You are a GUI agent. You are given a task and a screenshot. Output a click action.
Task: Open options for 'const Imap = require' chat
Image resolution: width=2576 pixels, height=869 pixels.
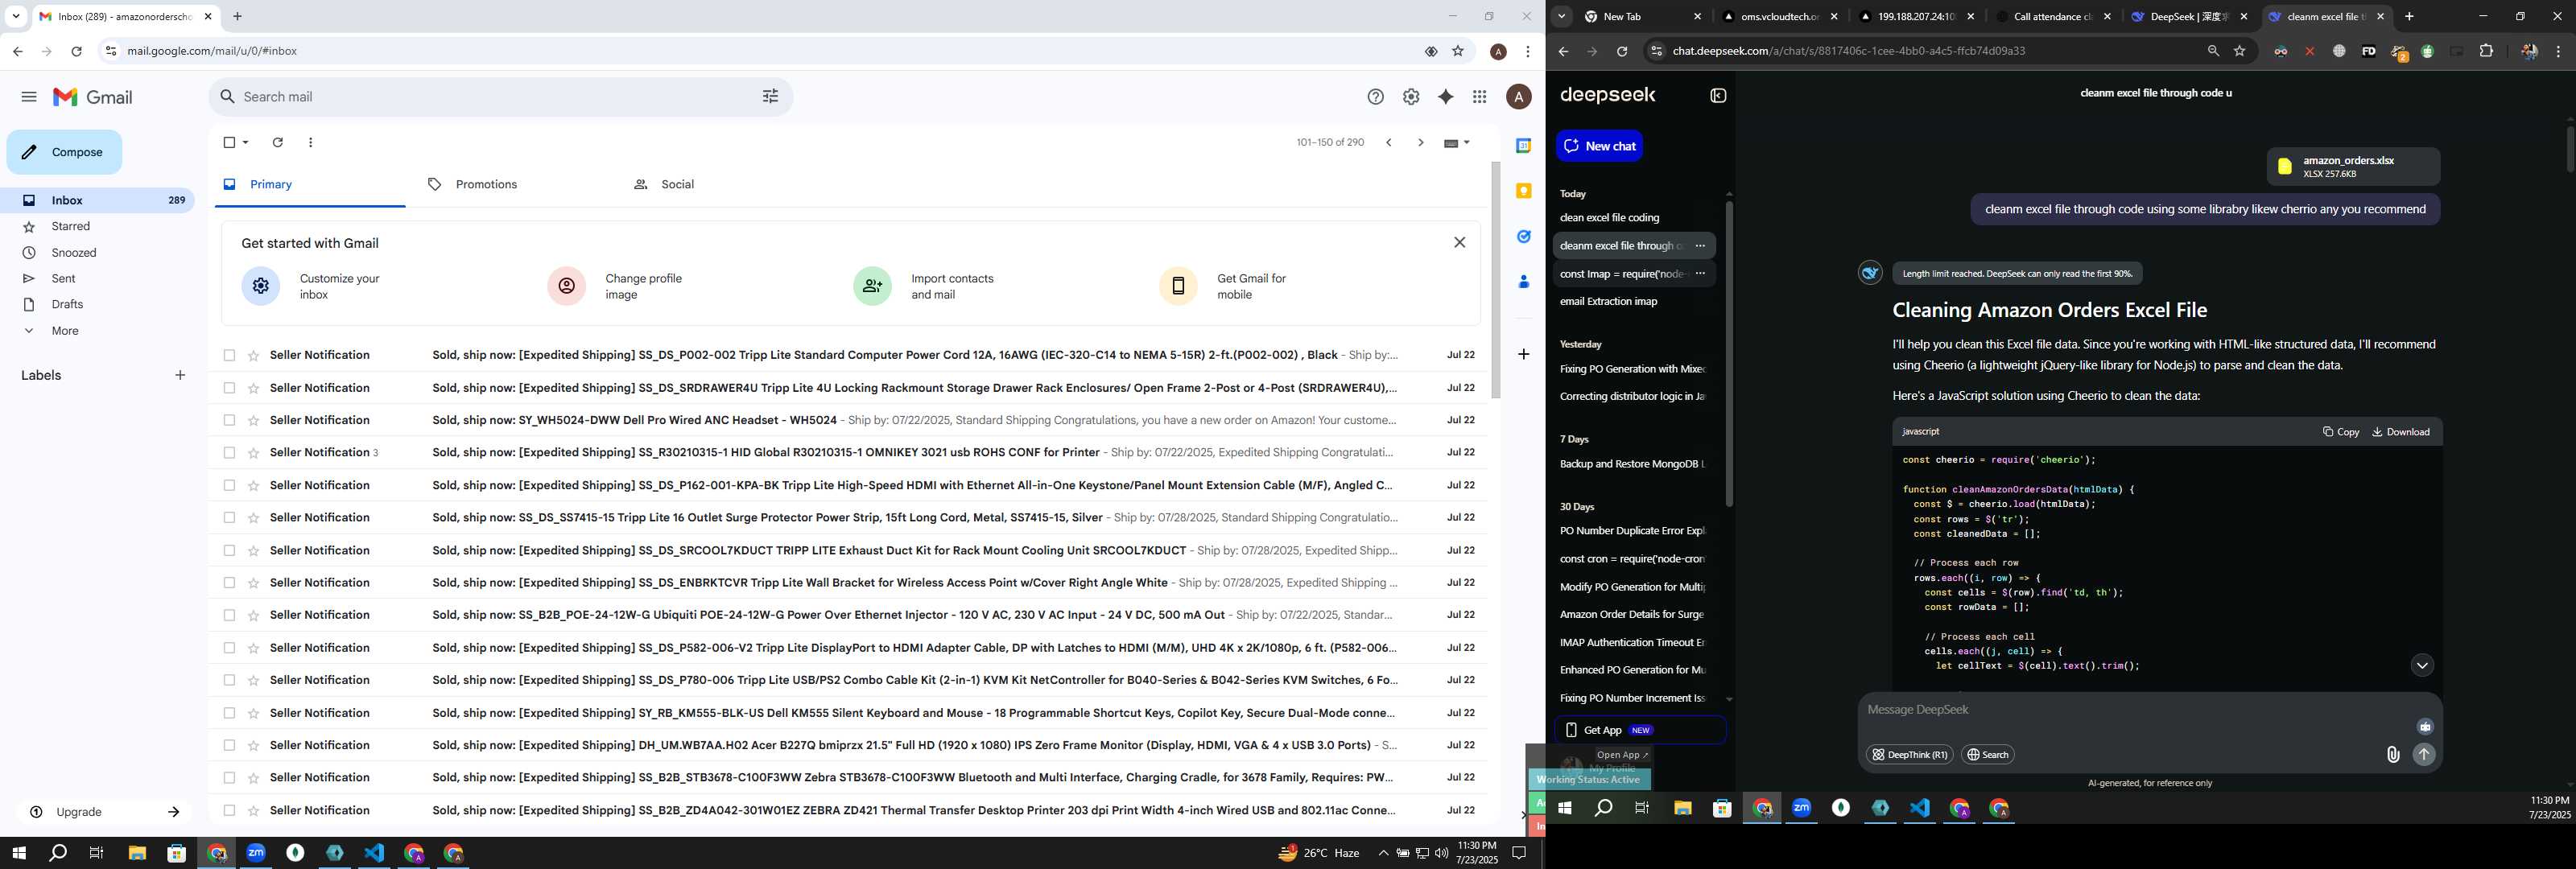point(1700,274)
